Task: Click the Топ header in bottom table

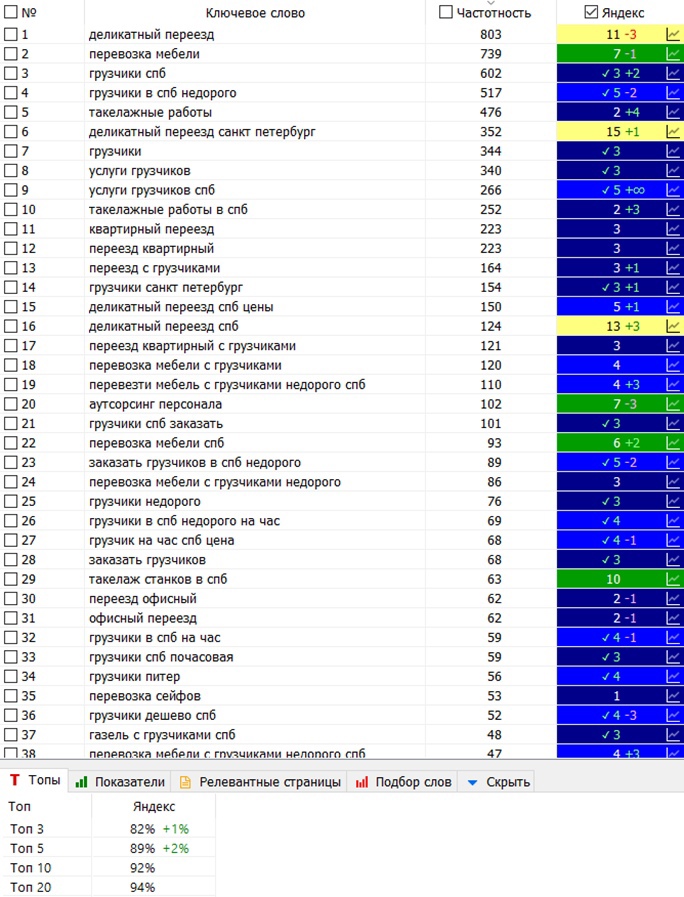Action: point(19,807)
